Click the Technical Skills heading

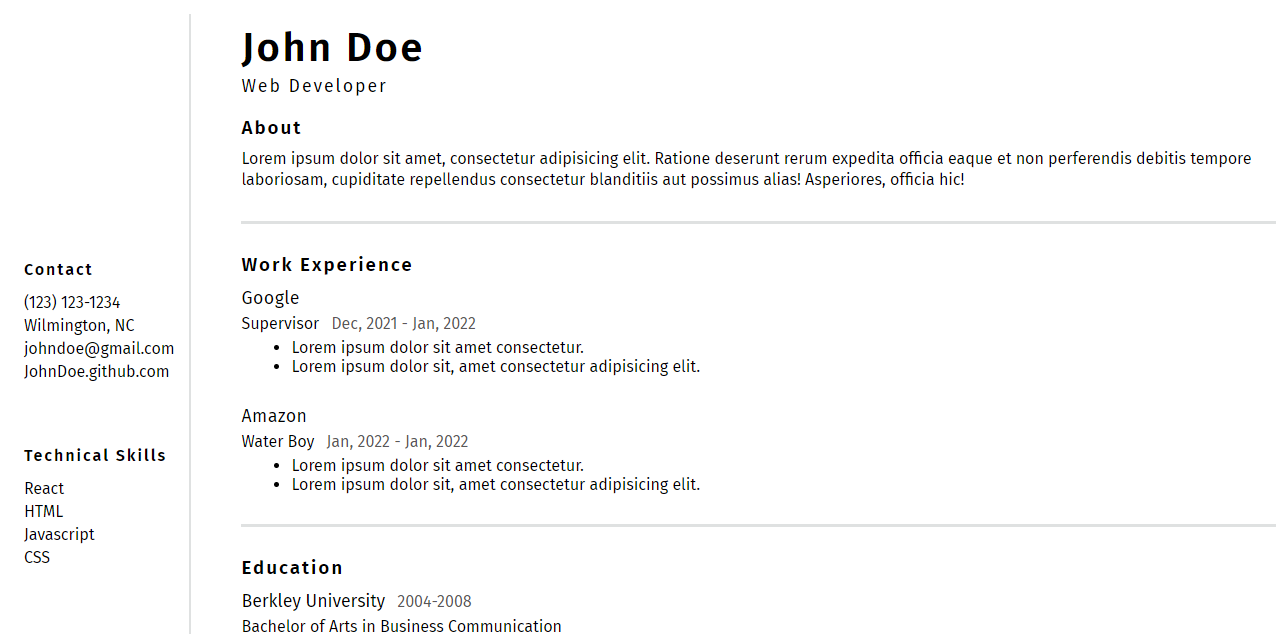click(x=95, y=455)
